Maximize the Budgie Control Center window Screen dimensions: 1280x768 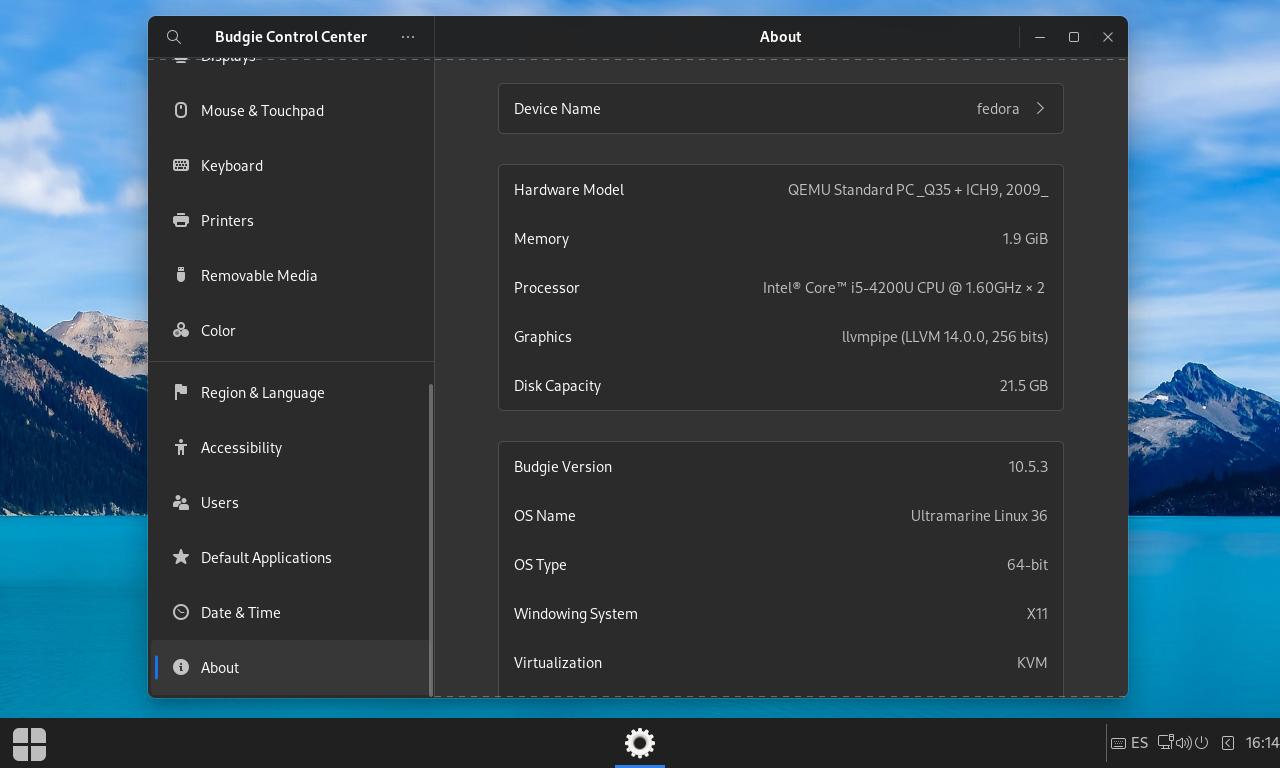coord(1074,37)
